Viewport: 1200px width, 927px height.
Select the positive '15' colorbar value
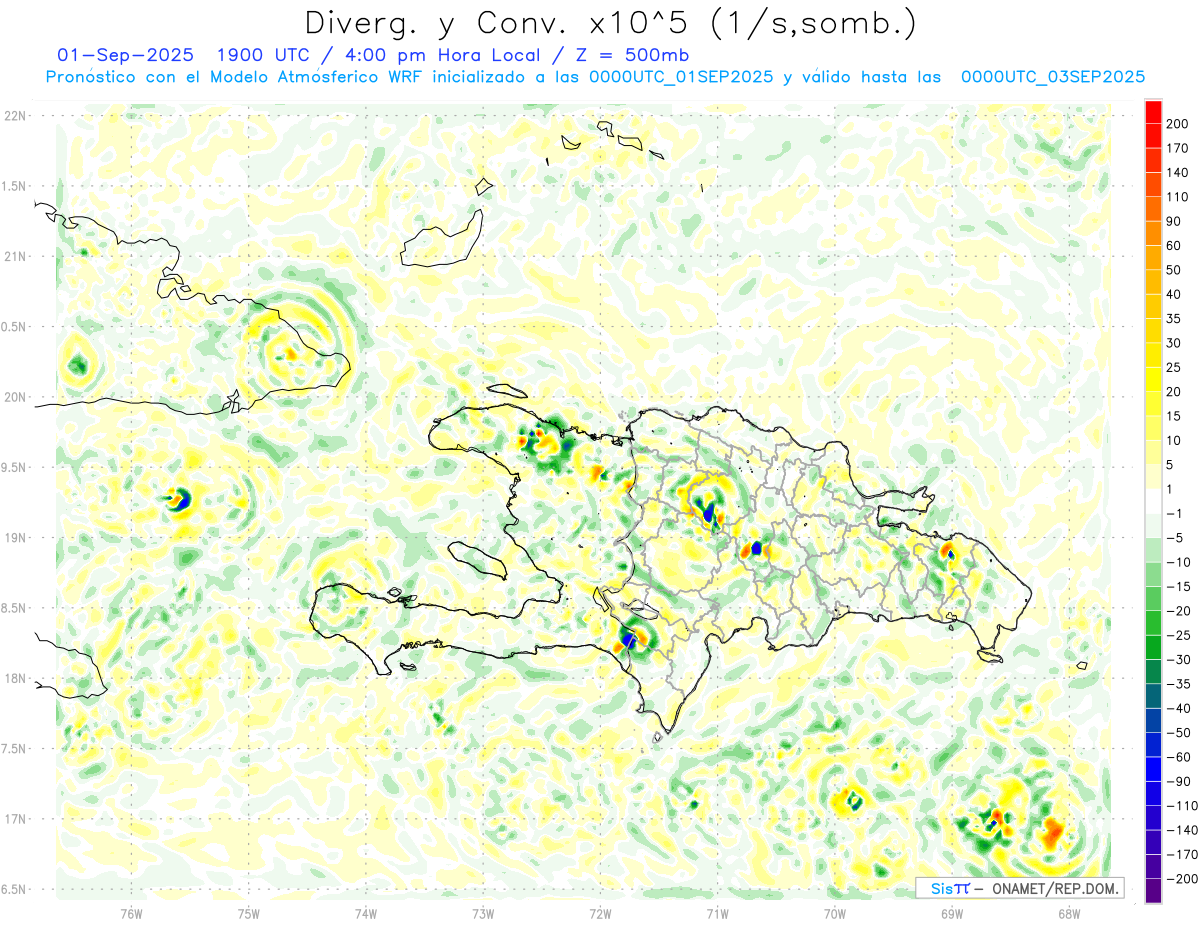(1176, 416)
